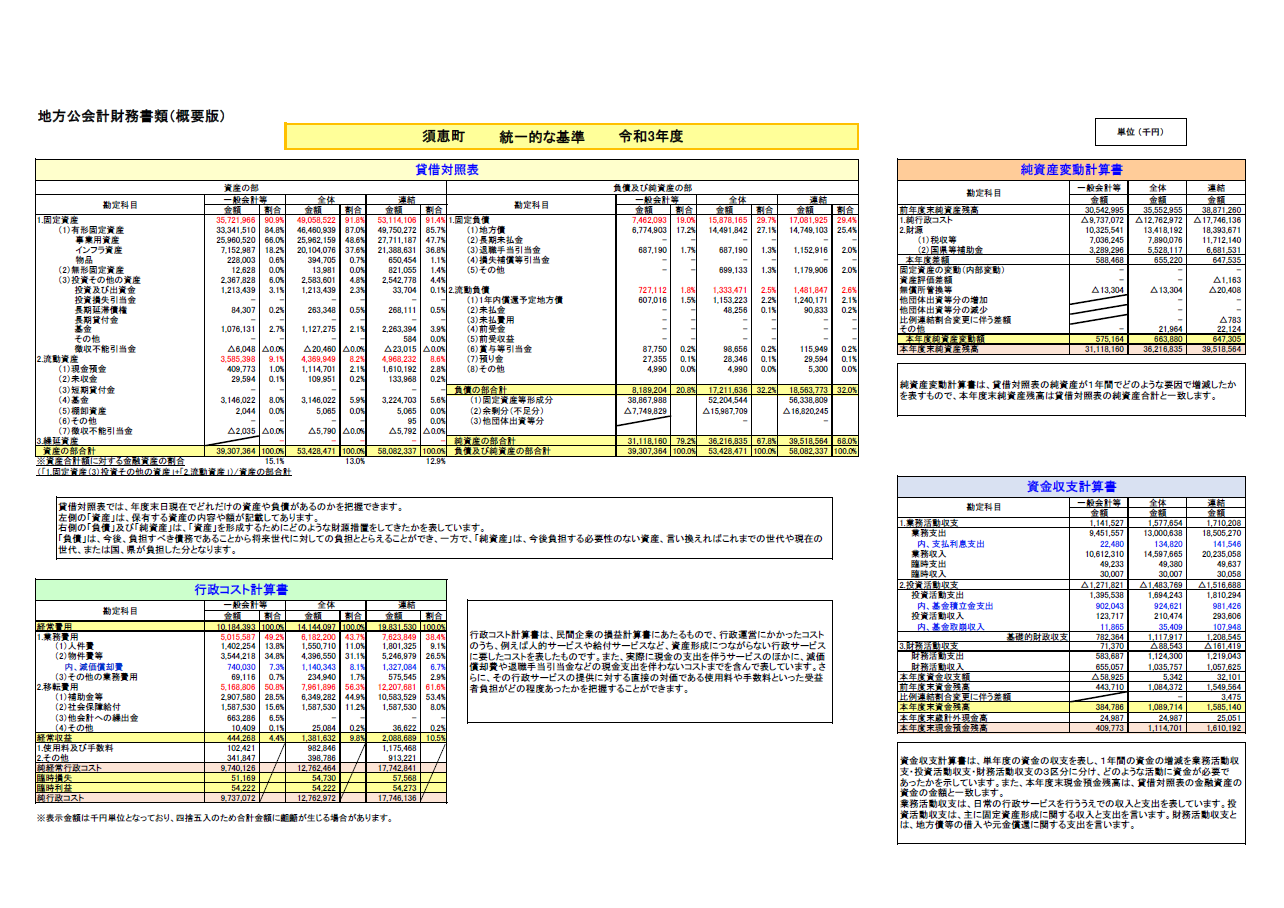Click the '資産評価差額' row label

(926, 280)
